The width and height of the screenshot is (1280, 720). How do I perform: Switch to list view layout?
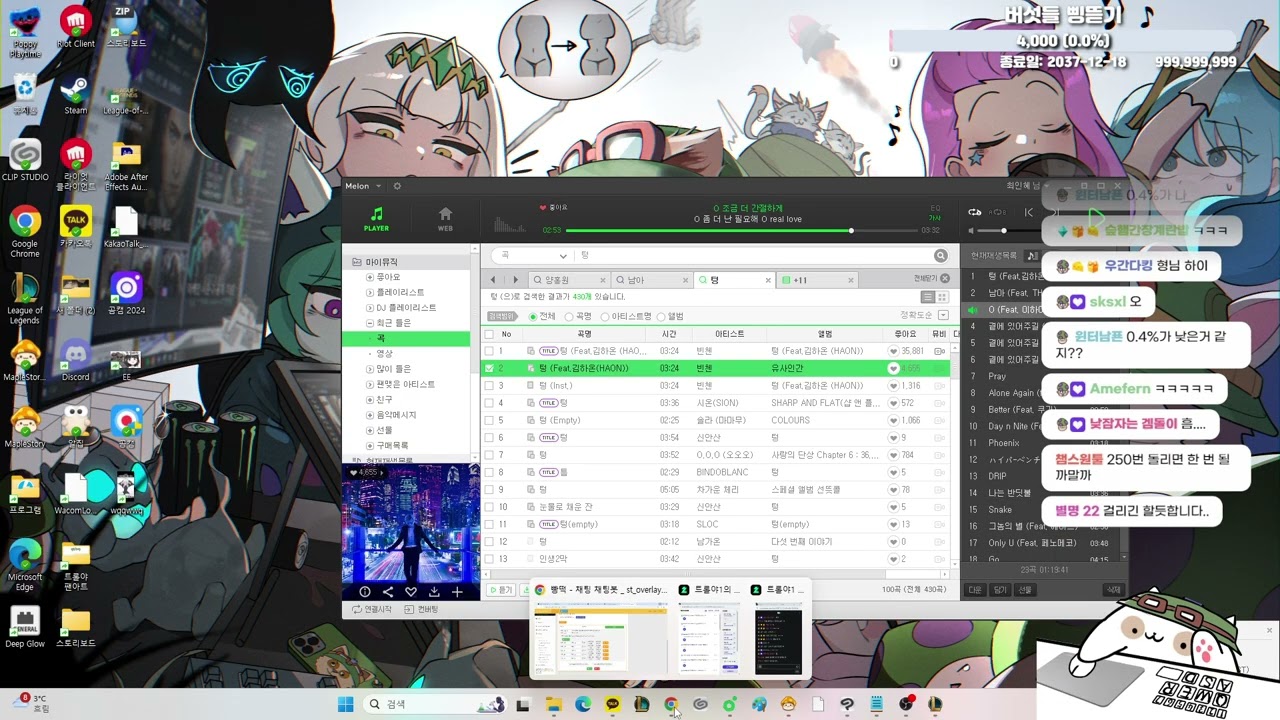927,297
